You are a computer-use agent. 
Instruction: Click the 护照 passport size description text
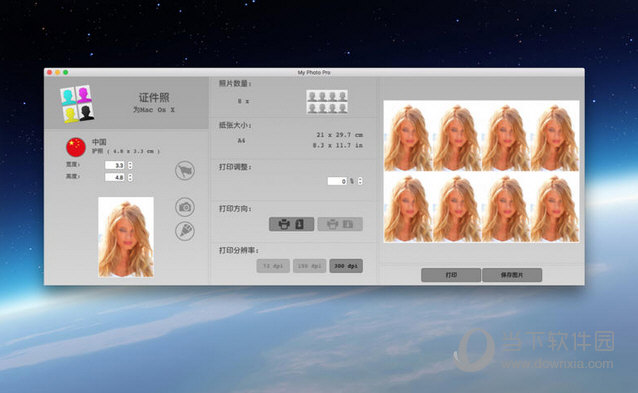pos(126,151)
